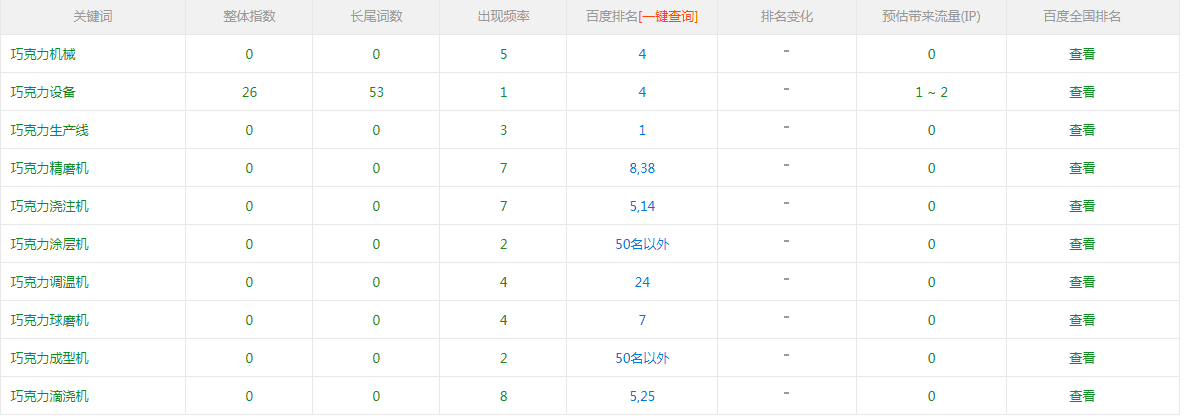Open the 巧克力滴浇机 keyword link

(50, 396)
